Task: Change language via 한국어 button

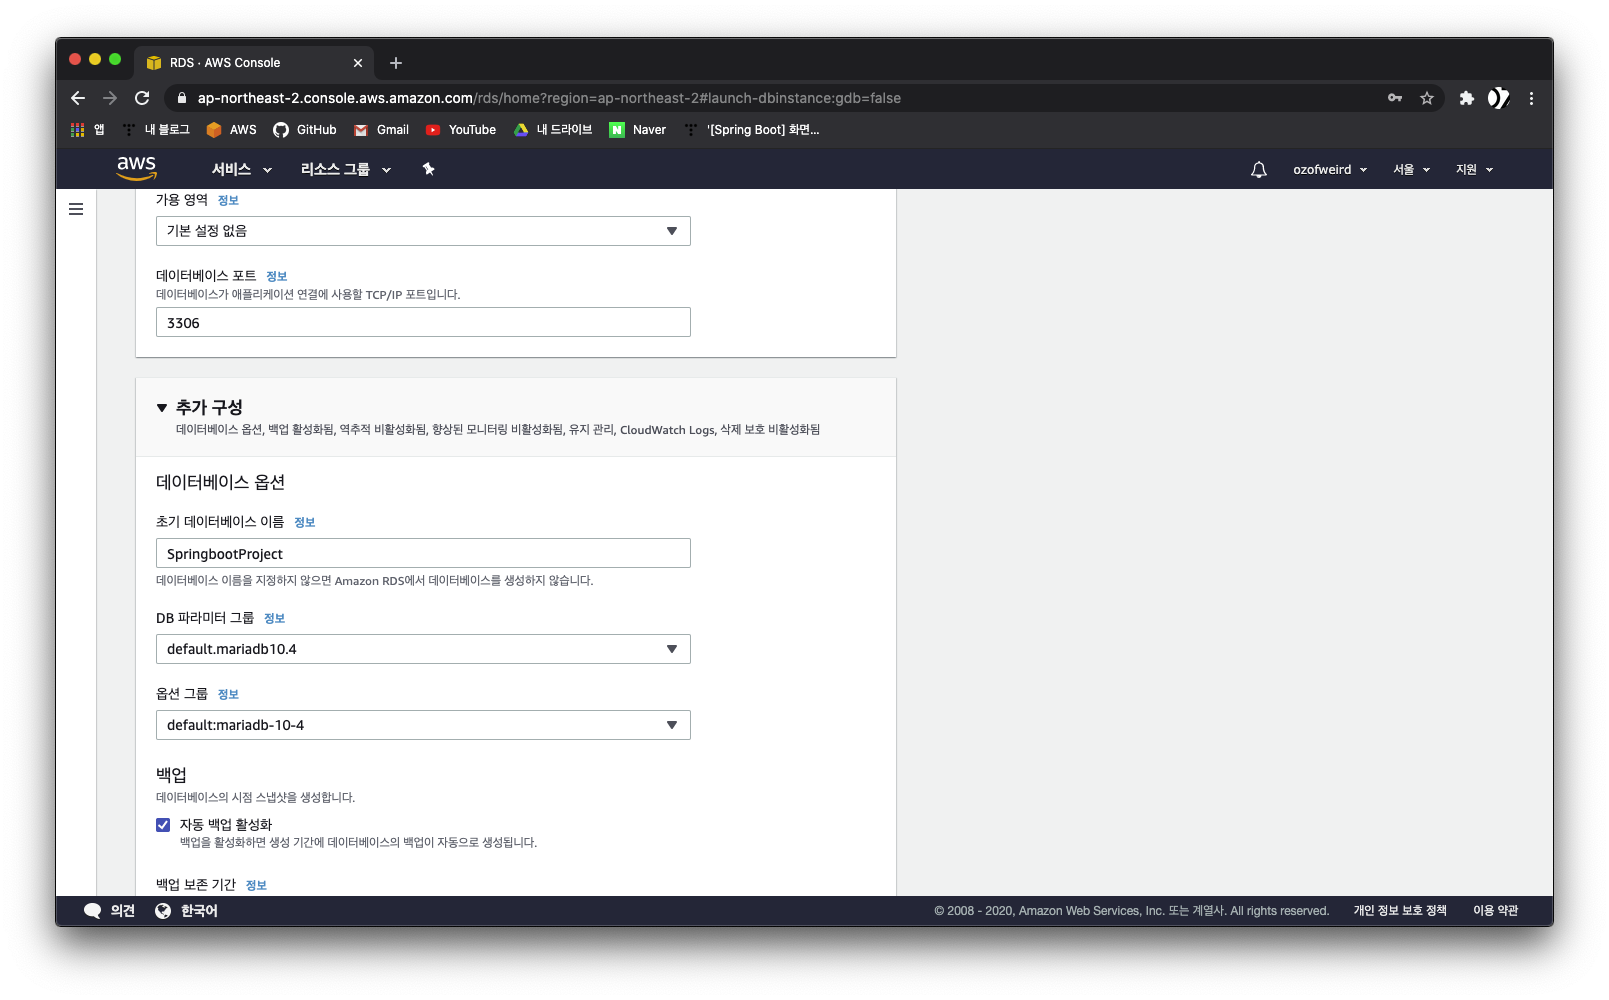Action: (187, 911)
